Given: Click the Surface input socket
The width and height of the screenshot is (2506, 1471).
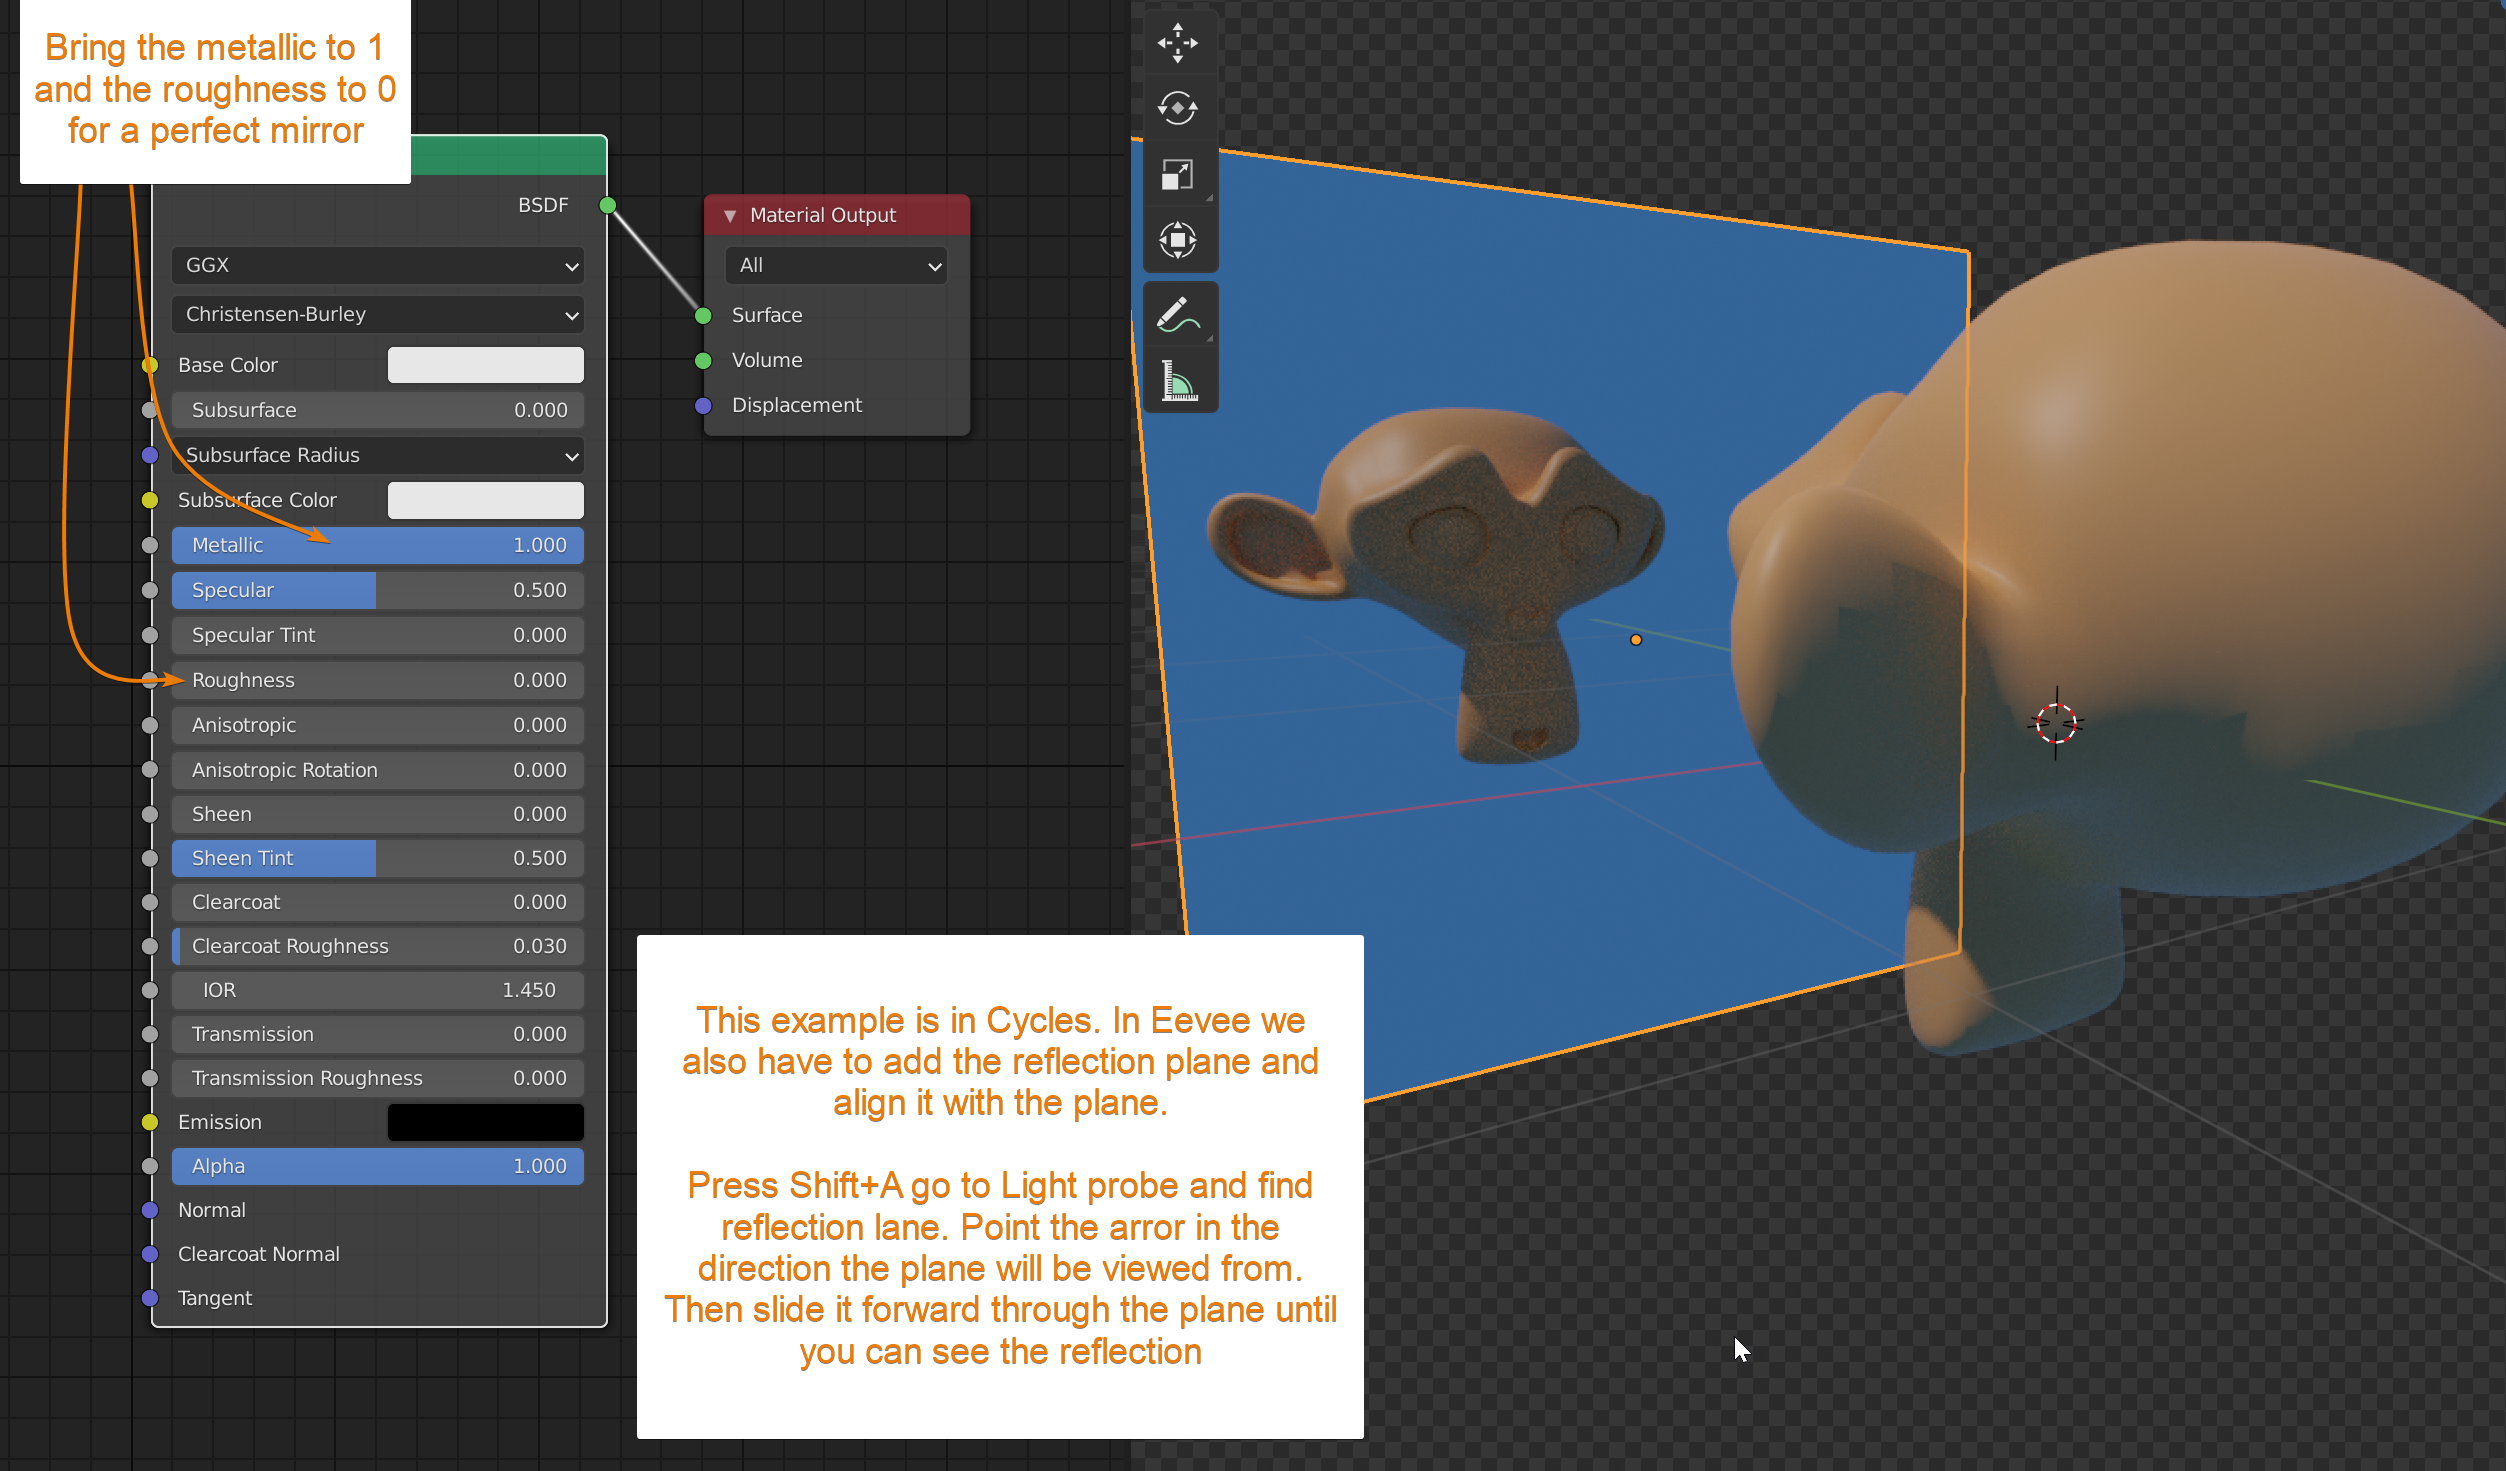Looking at the screenshot, I should pos(703,316).
